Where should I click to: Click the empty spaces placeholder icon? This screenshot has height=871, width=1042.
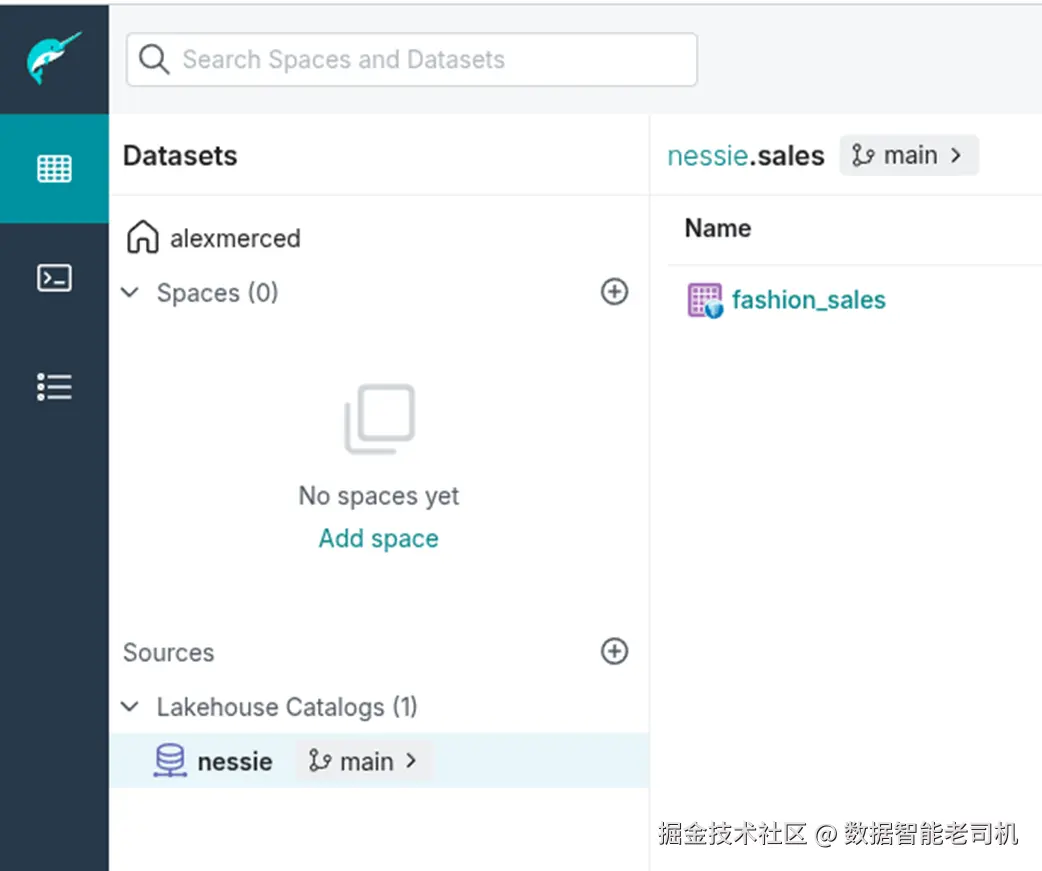coord(379,419)
